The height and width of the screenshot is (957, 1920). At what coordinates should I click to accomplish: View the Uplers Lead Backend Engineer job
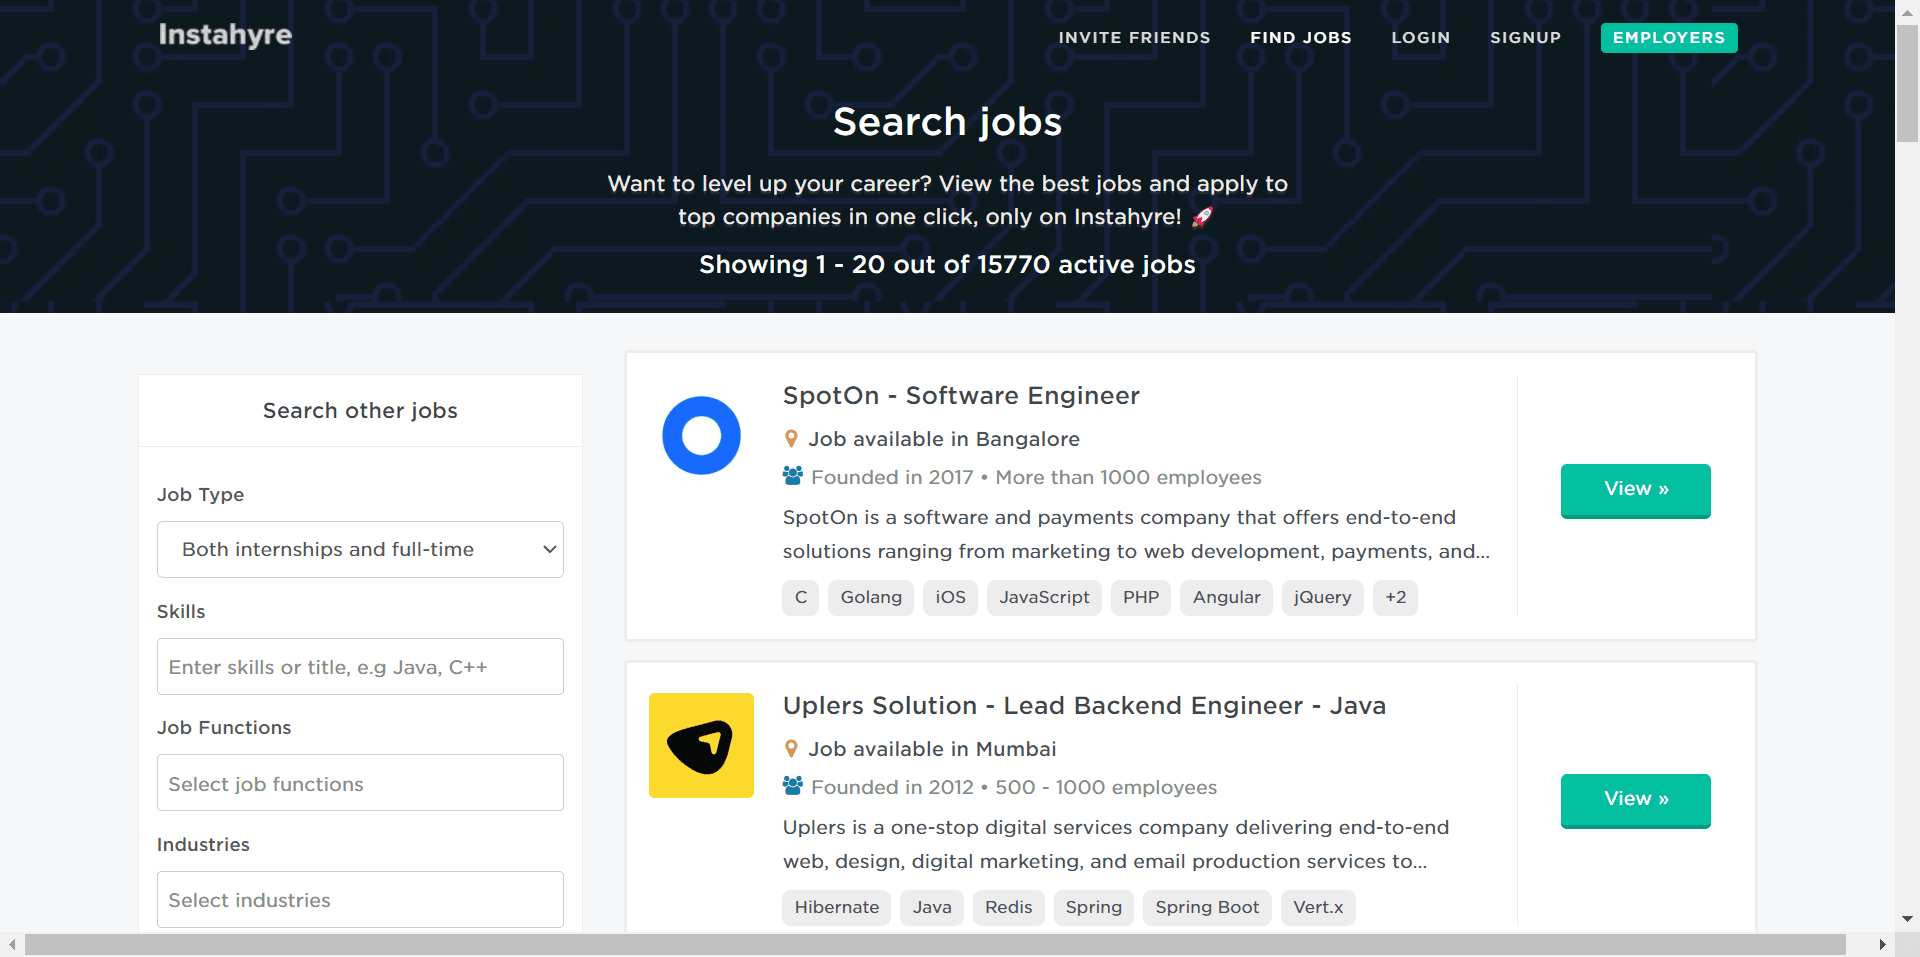click(x=1635, y=800)
